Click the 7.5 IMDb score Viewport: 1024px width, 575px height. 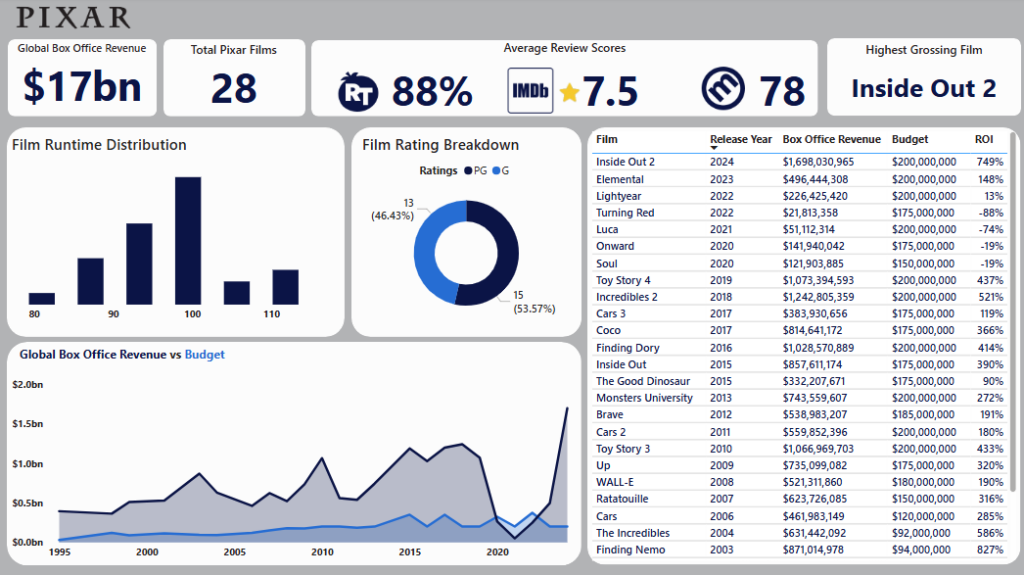point(610,91)
